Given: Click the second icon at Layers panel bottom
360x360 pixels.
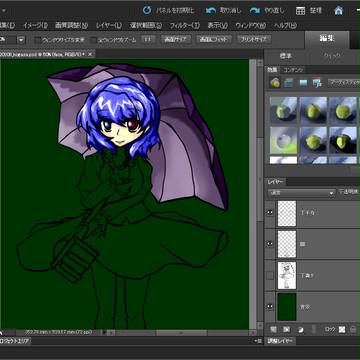Looking at the screenshot, I should [x=286, y=330].
